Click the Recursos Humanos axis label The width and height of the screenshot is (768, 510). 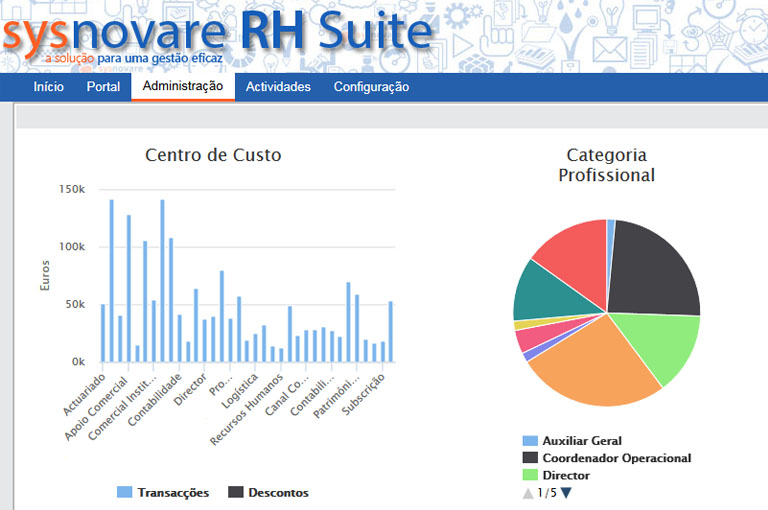pyautogui.click(x=246, y=410)
